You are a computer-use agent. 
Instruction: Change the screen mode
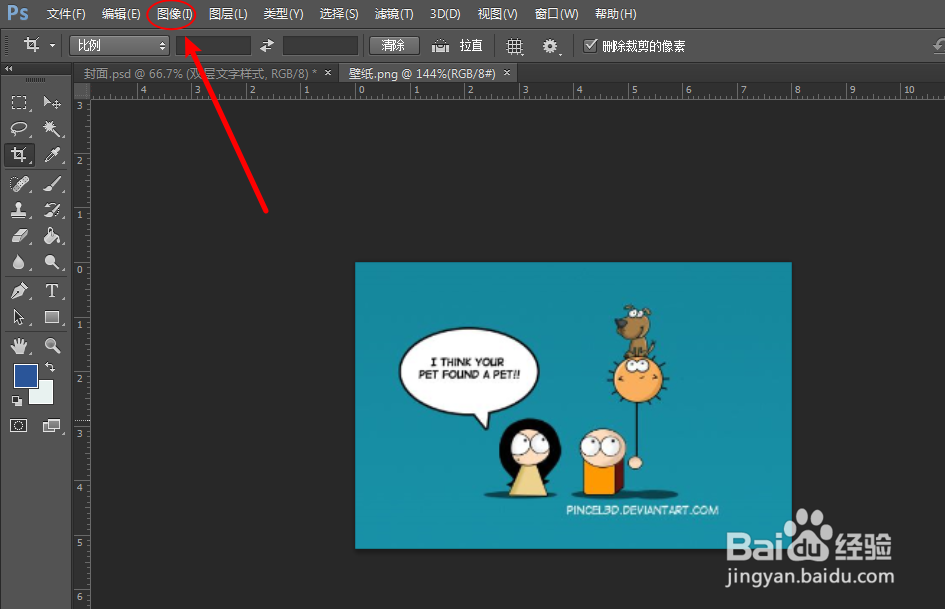pyautogui.click(x=52, y=426)
